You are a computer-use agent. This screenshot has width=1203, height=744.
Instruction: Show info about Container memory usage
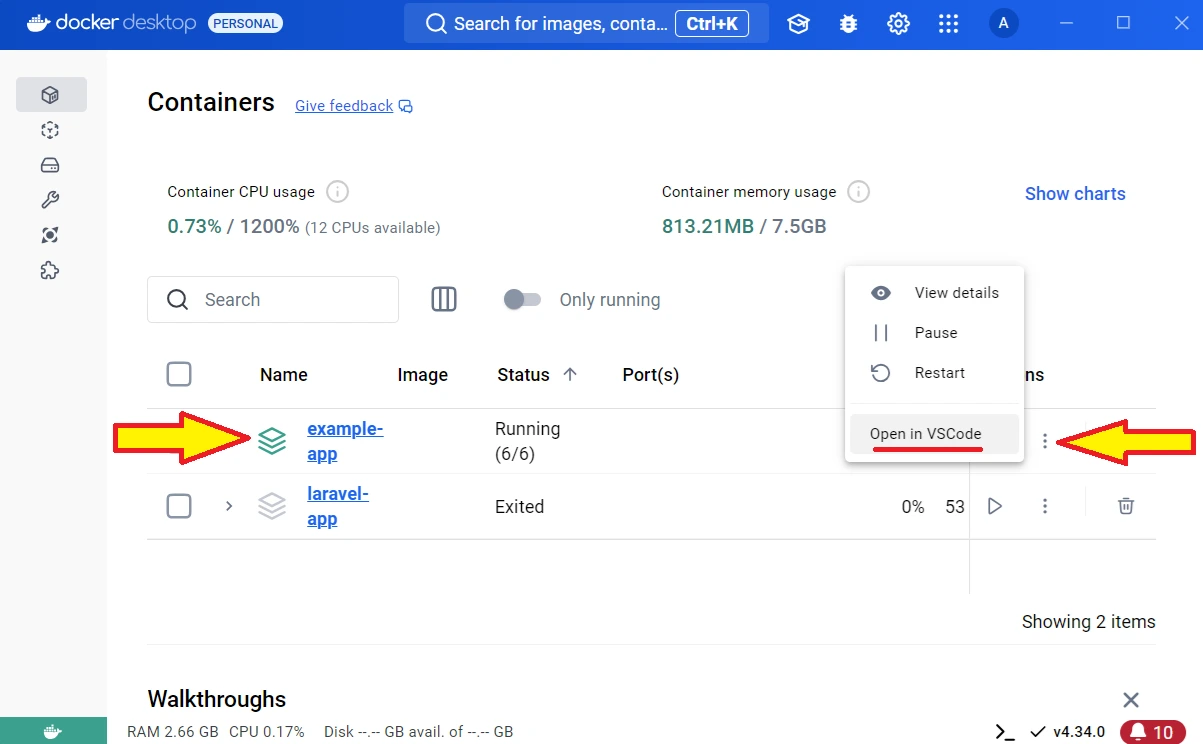[x=859, y=191]
